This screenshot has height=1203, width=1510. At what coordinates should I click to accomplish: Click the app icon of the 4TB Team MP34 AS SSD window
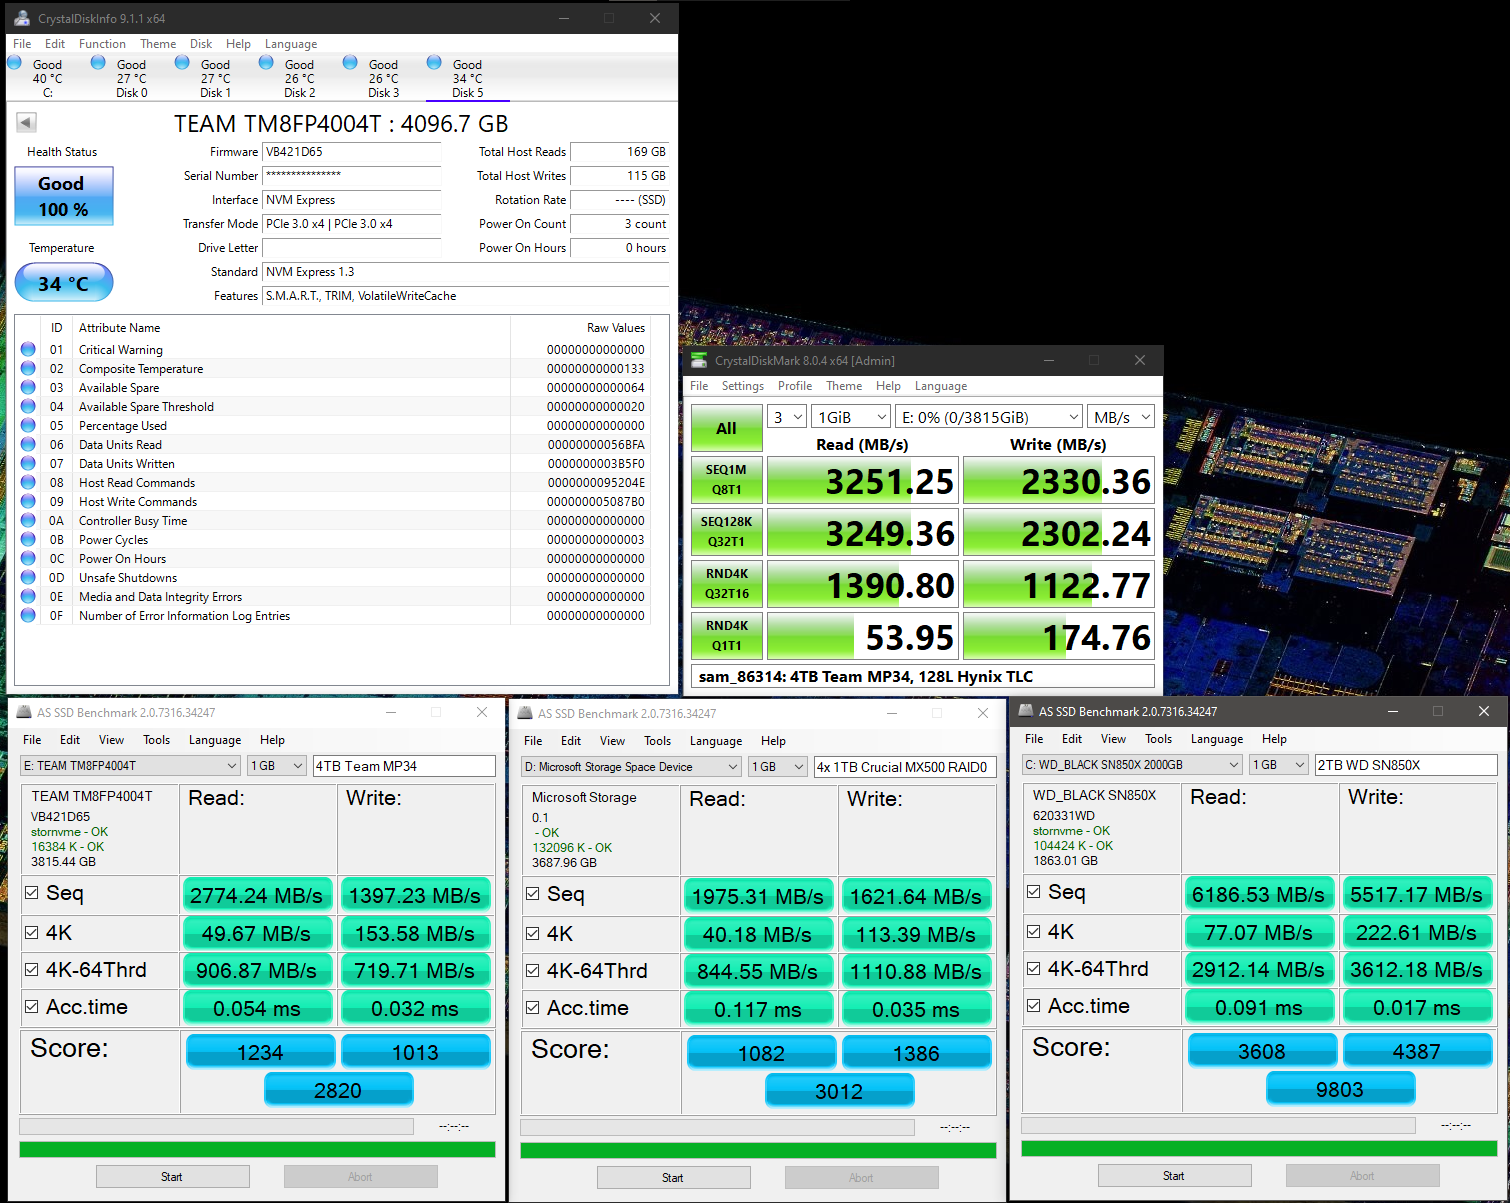point(24,712)
